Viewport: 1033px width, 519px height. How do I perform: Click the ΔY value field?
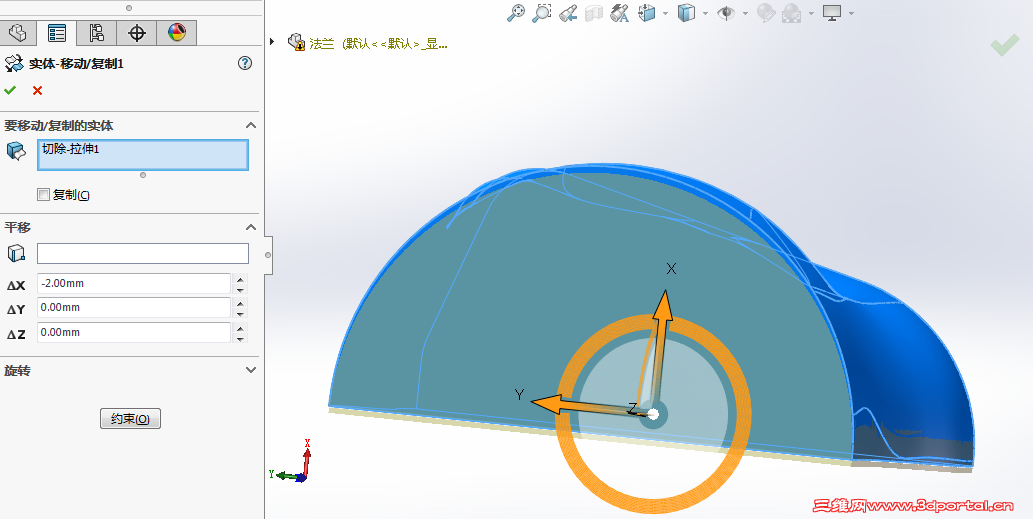tap(134, 308)
